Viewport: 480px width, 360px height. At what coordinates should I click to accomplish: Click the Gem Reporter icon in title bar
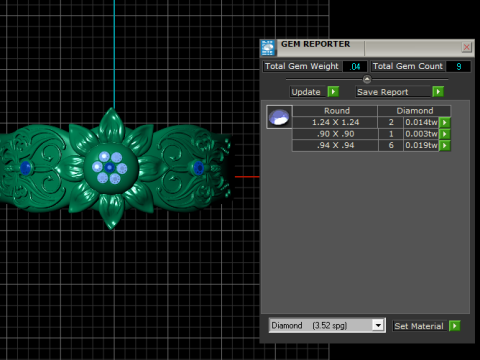268,48
